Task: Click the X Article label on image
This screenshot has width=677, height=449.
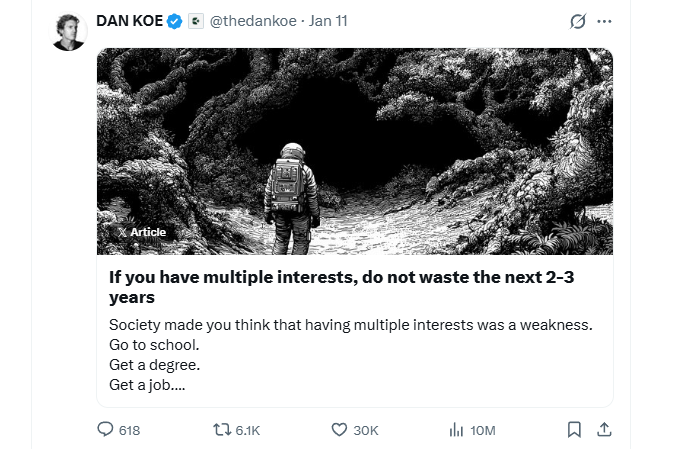Action: pyautogui.click(x=141, y=232)
